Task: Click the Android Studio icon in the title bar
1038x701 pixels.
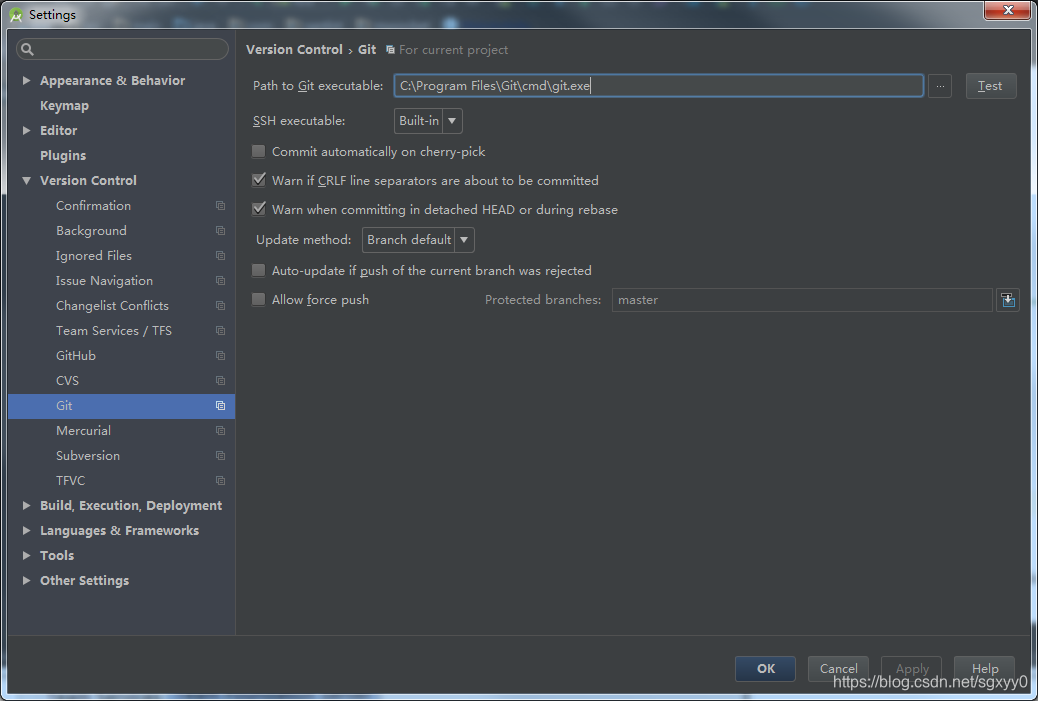Action: coord(16,15)
